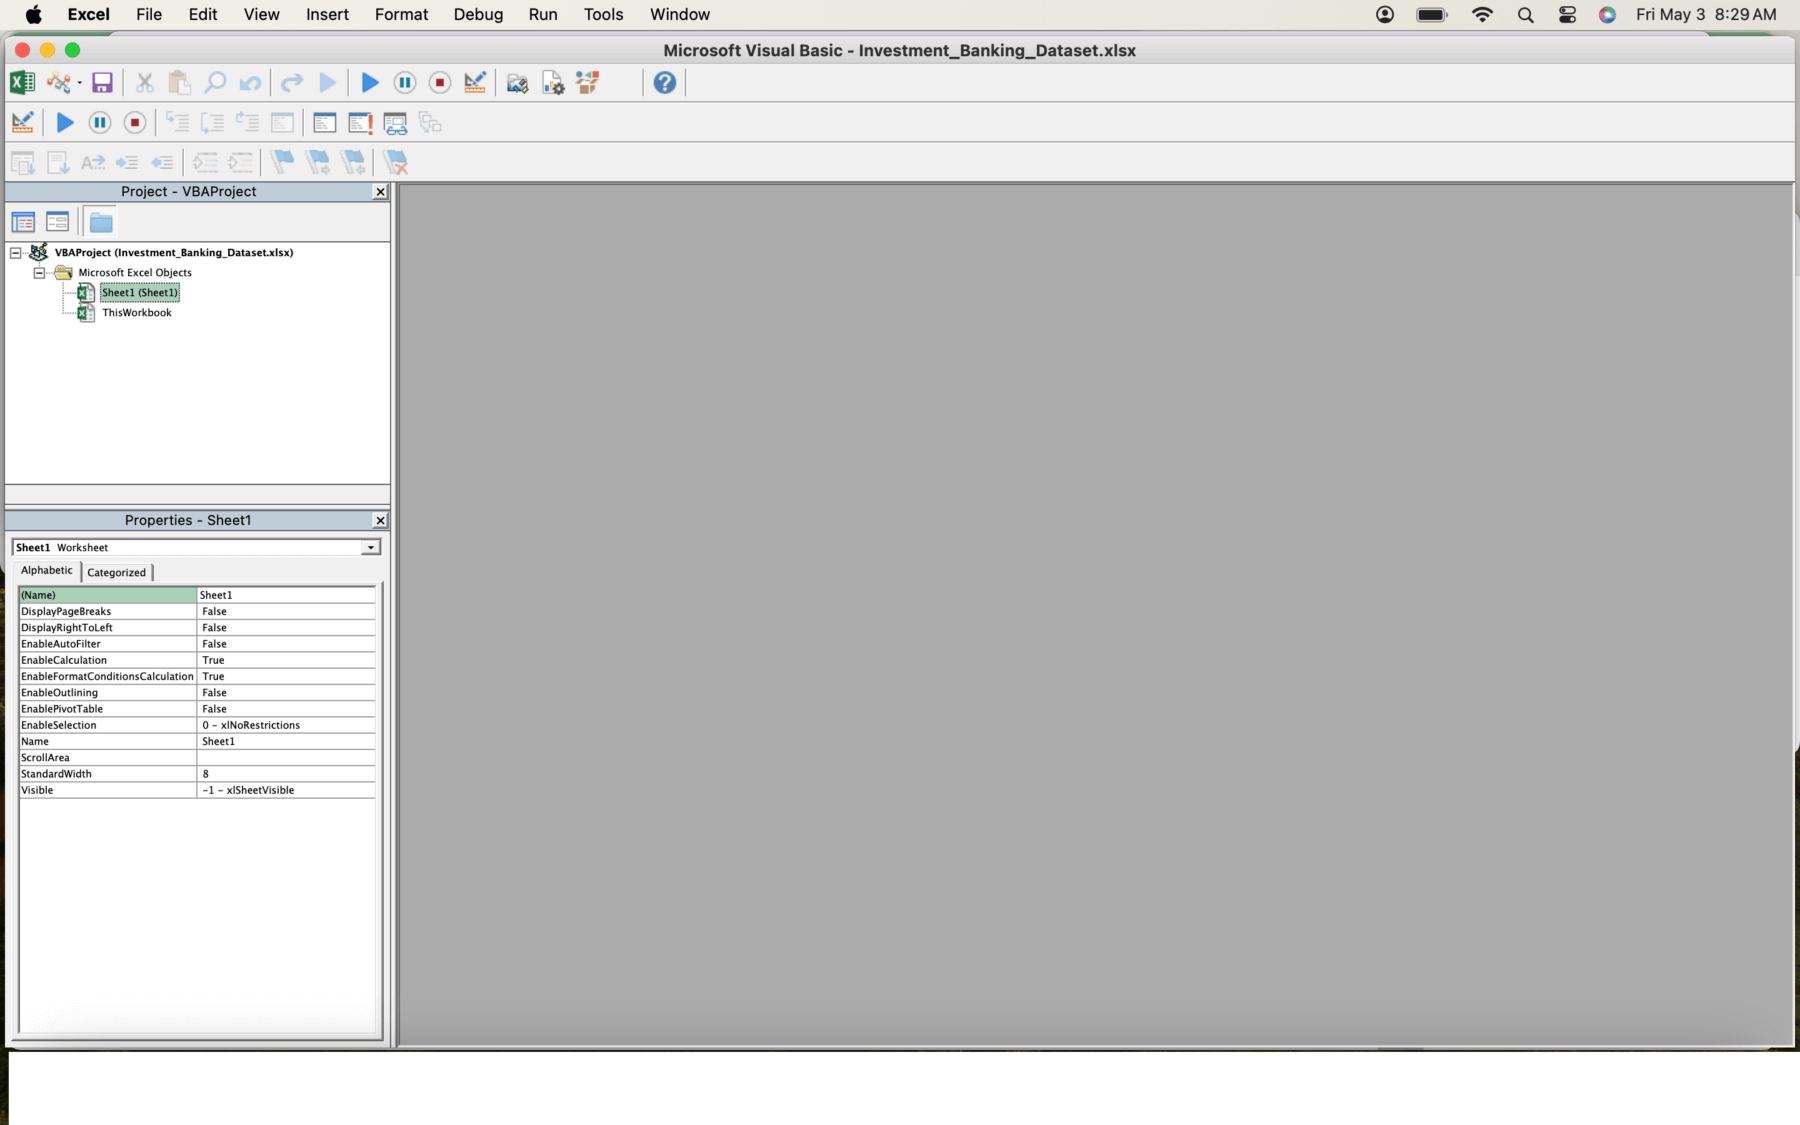Screen dimensions: 1800x1125
Task: Toggle Folders in the Project pane
Action: click(100, 222)
